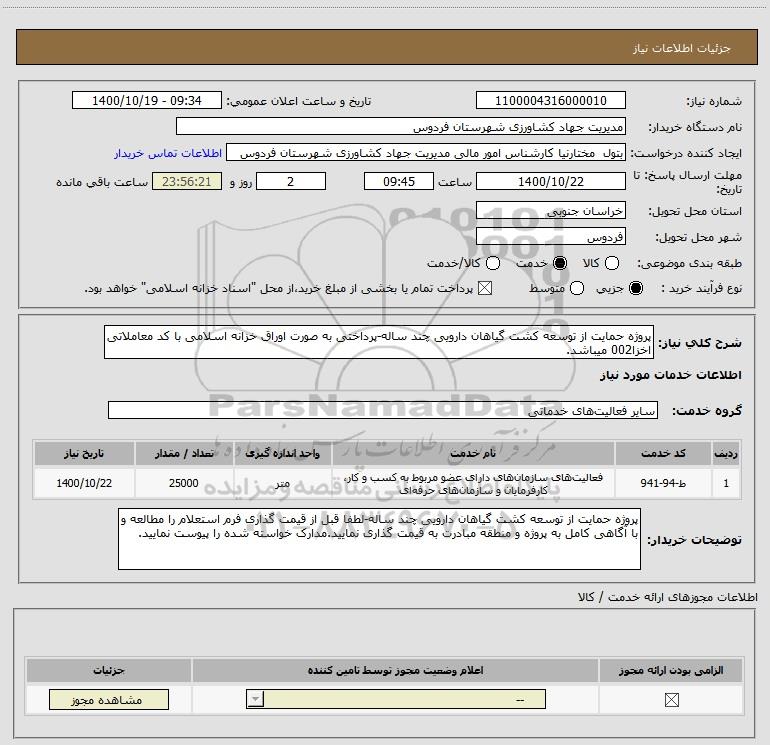770x745 pixels.
Task: Click the buyer organization name field
Action: click(401, 126)
